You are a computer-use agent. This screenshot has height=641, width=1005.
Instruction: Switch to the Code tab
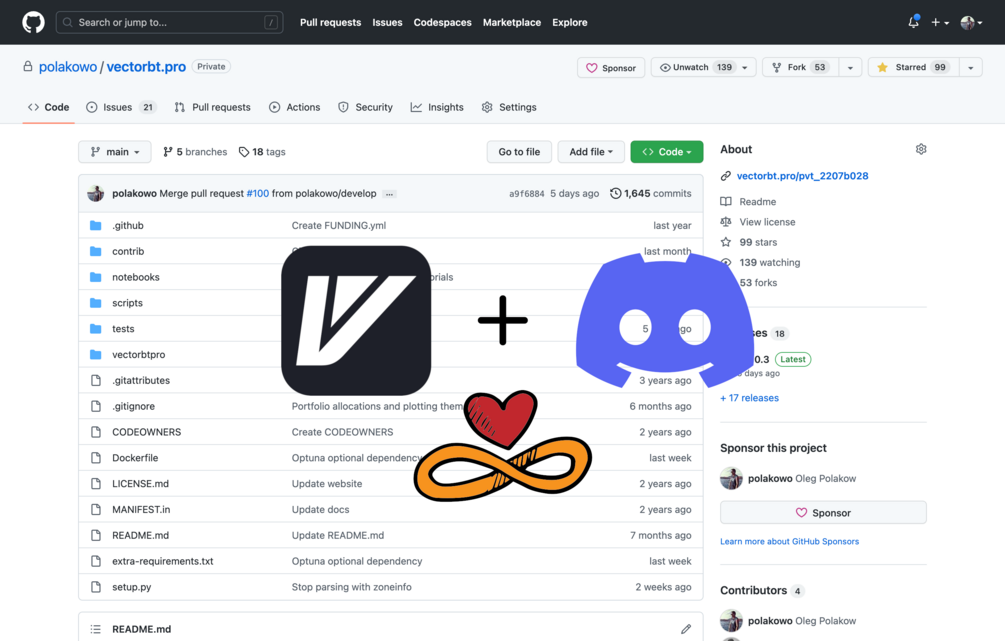pyautogui.click(x=49, y=107)
